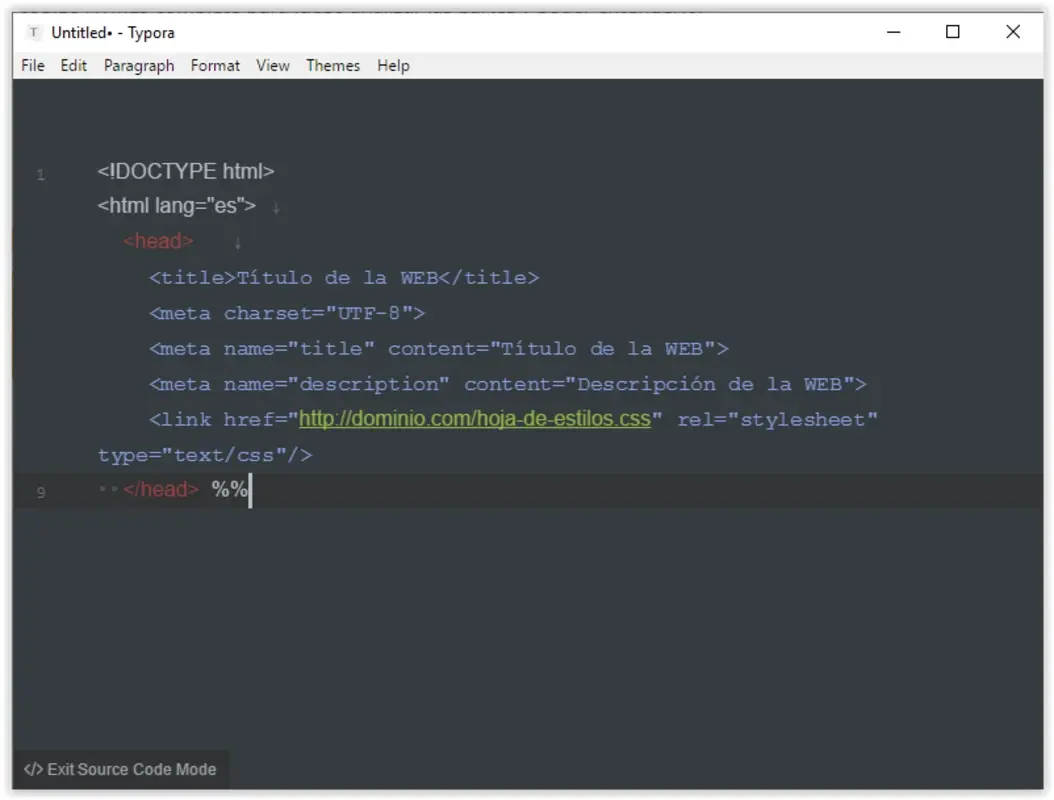Click the Exit Source Code Mode button

(x=130, y=769)
